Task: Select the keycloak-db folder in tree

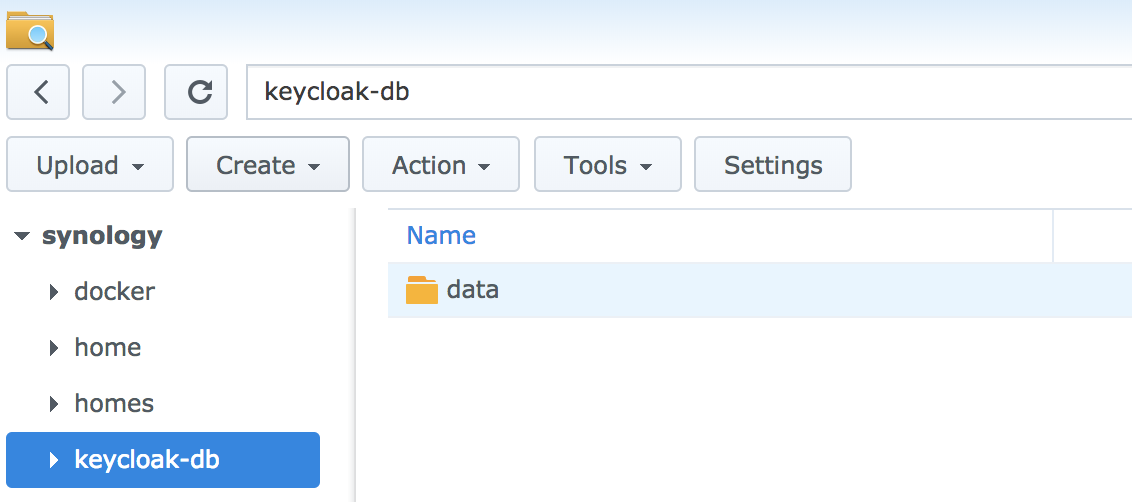Action: [162, 459]
